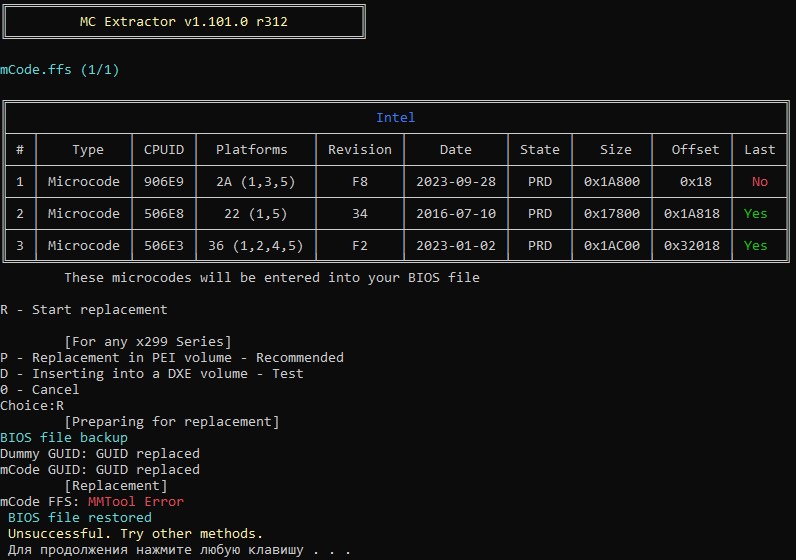Screen dimensions: 796x560
Task: Click 'Unsuccessful. Try other methods.' line
Action: pos(136,534)
